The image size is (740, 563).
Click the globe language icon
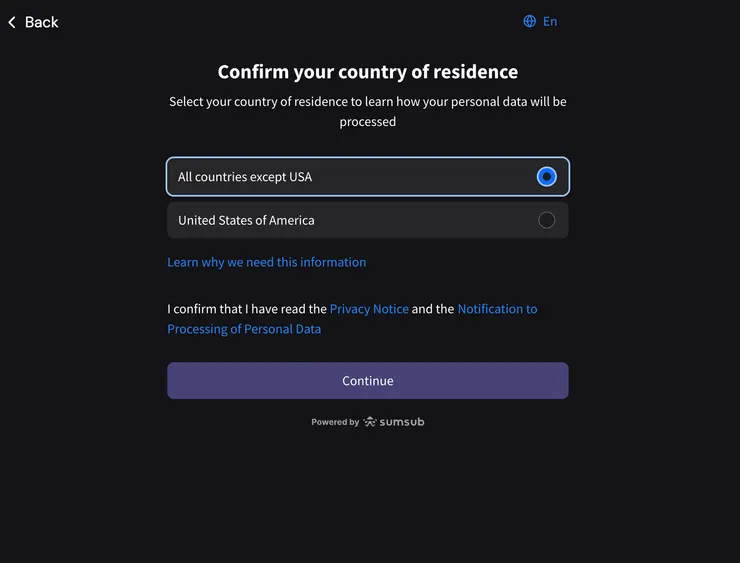pyautogui.click(x=530, y=21)
